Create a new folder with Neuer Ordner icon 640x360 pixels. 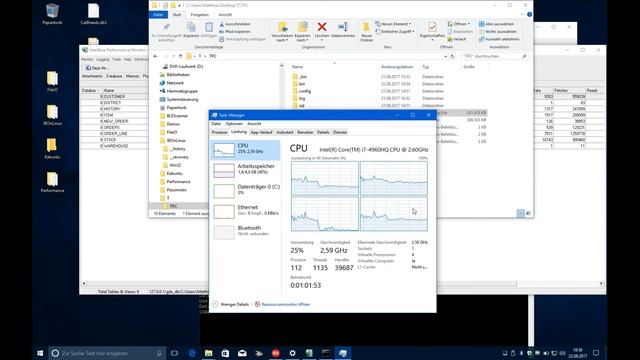point(366,27)
